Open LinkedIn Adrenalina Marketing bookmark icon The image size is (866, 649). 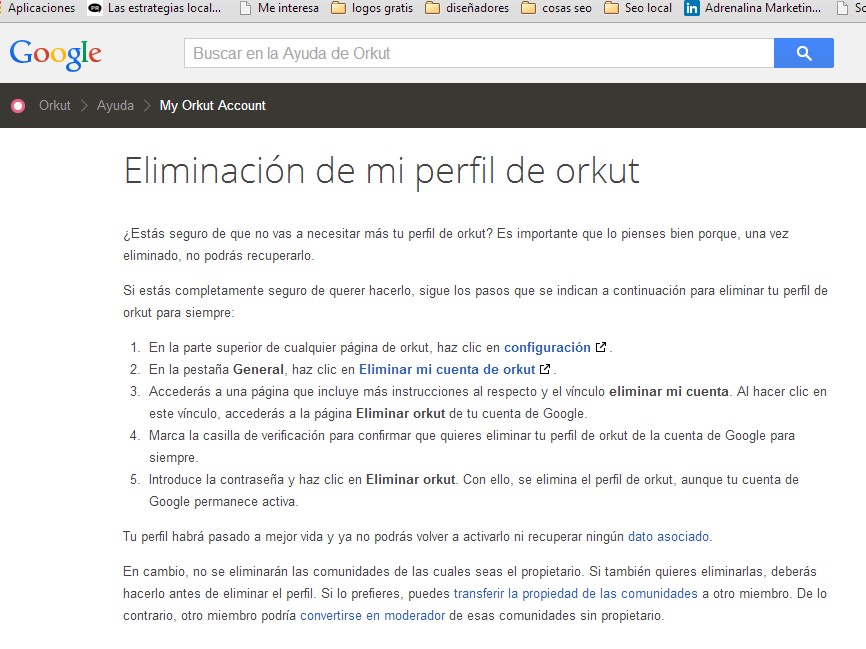(x=691, y=8)
